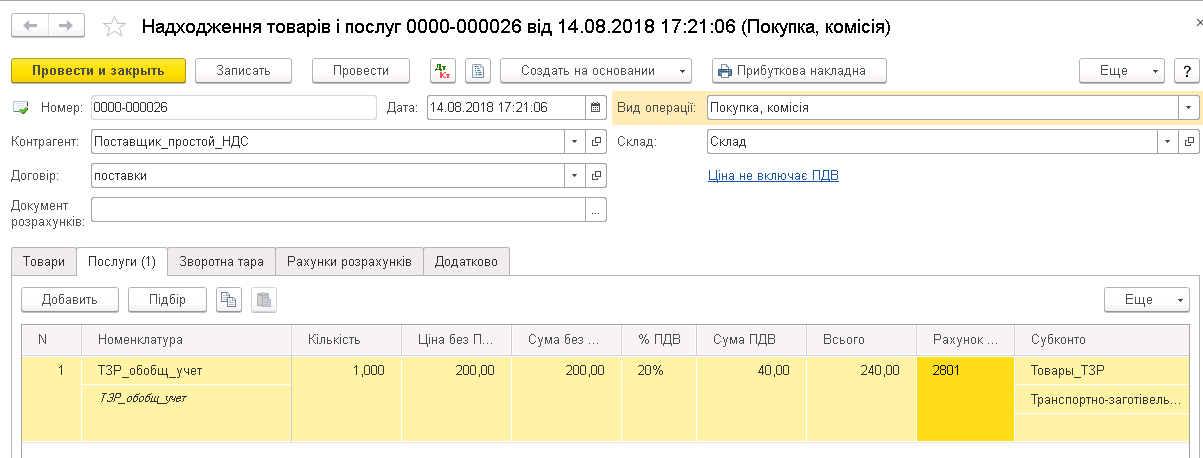Click the document posted status icon
Viewport: 1203px width, 458px height.
pyautogui.click(x=21, y=107)
